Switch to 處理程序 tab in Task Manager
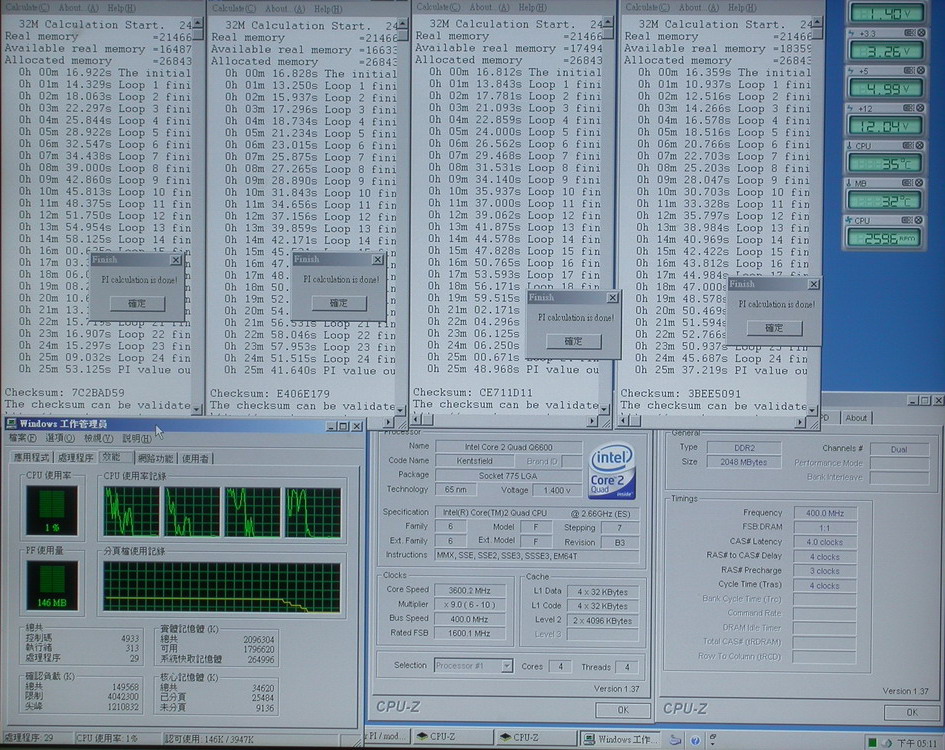The width and height of the screenshot is (945, 750). 75,458
